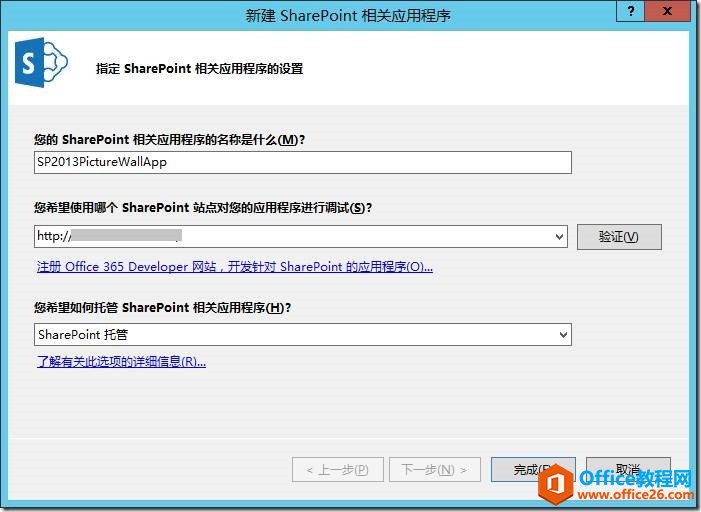Click the label 您的 SharePoint 相关应用程序的名称是什么(M)?
The height and width of the screenshot is (512, 701).
169,140
